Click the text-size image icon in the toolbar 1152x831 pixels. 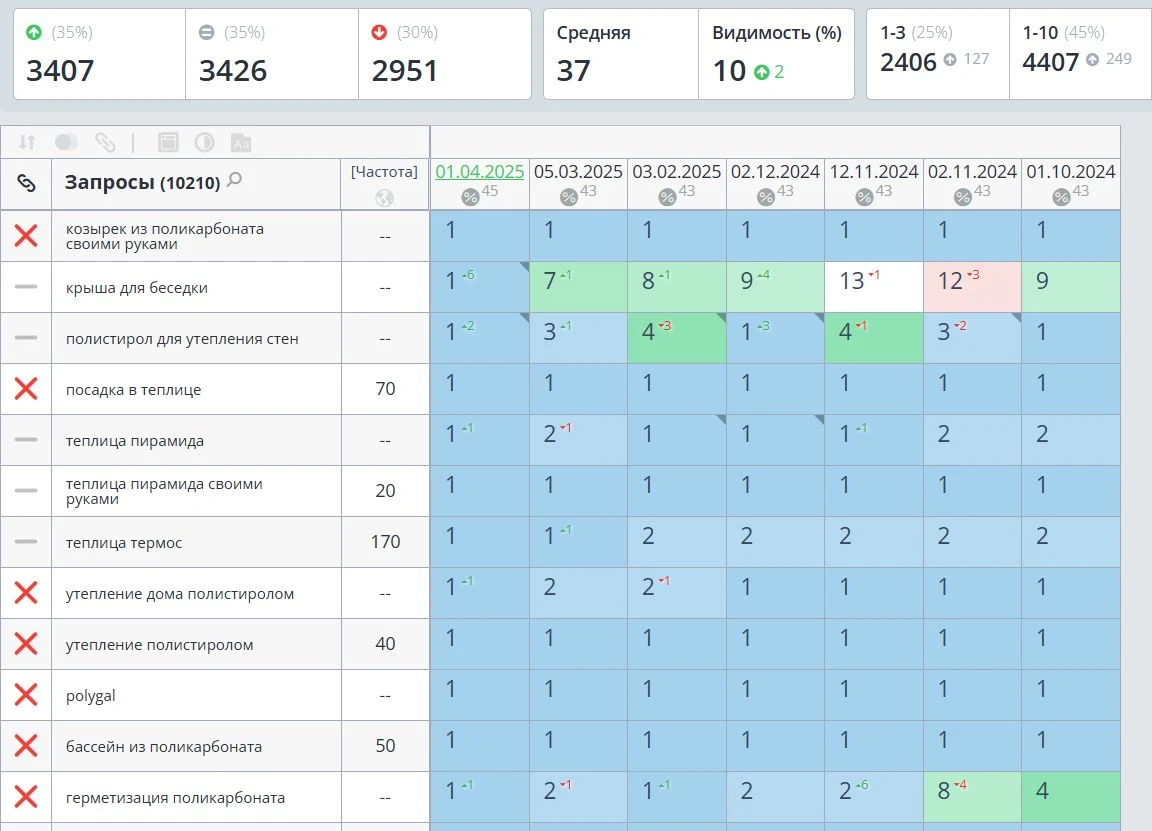coord(240,142)
